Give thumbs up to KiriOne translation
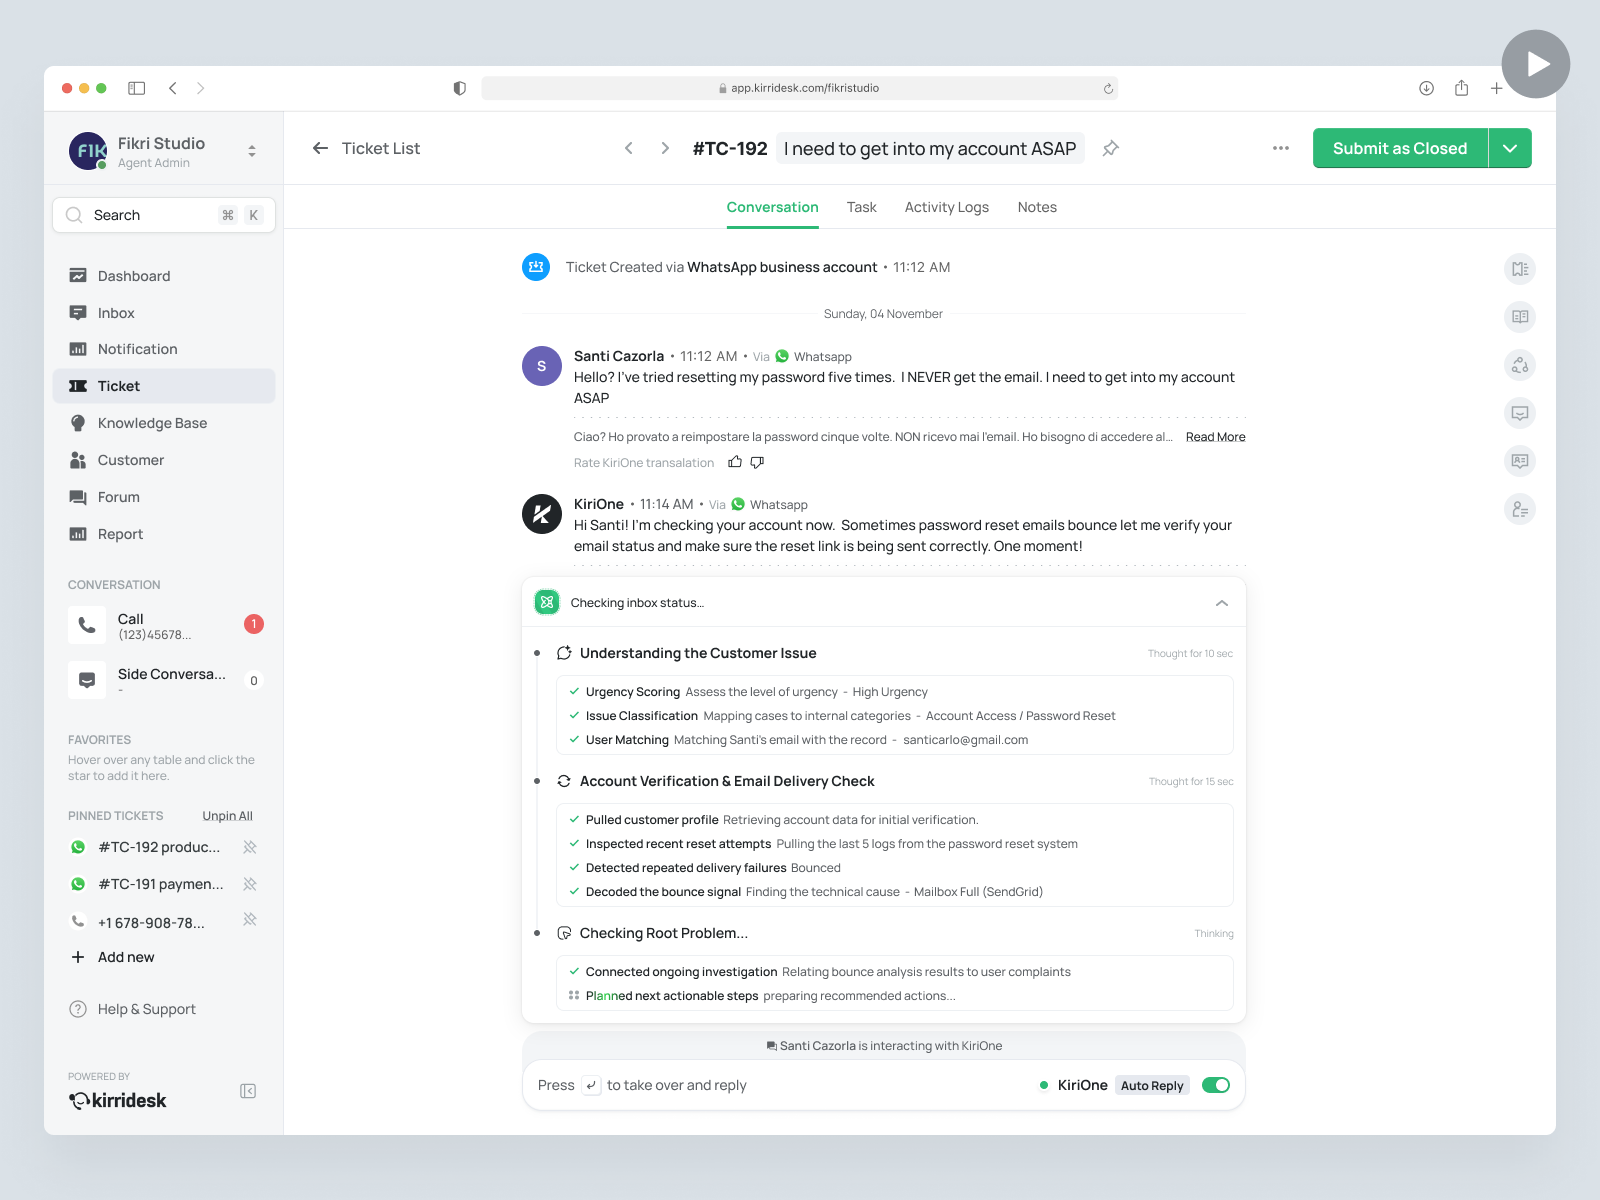This screenshot has height=1200, width=1600. click(x=735, y=462)
